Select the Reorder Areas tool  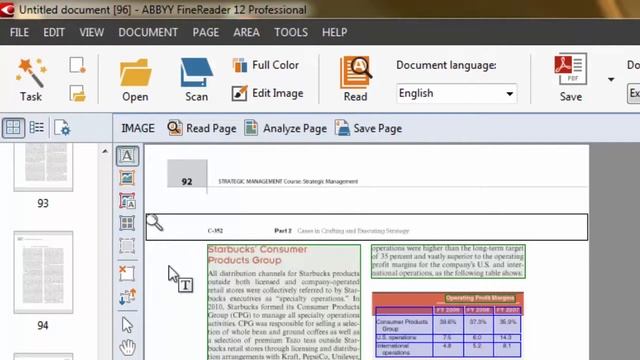coord(127,297)
